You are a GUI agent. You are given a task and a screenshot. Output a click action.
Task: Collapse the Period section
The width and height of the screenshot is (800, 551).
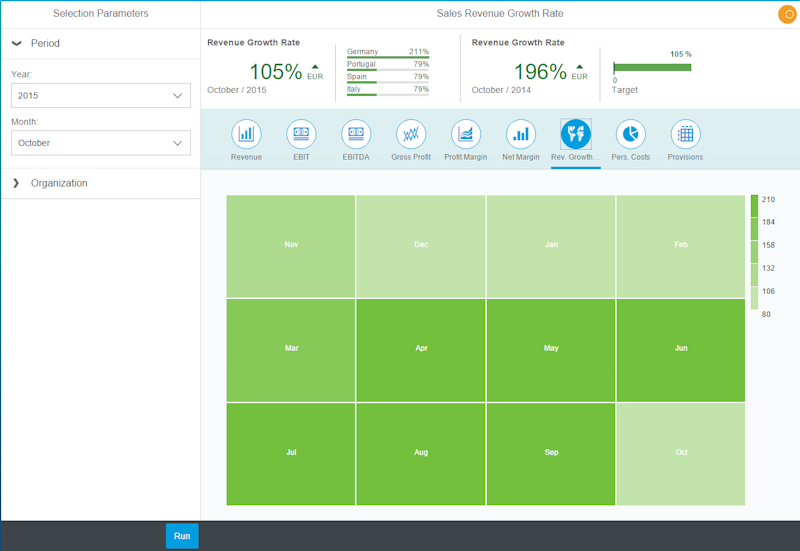pos(17,44)
